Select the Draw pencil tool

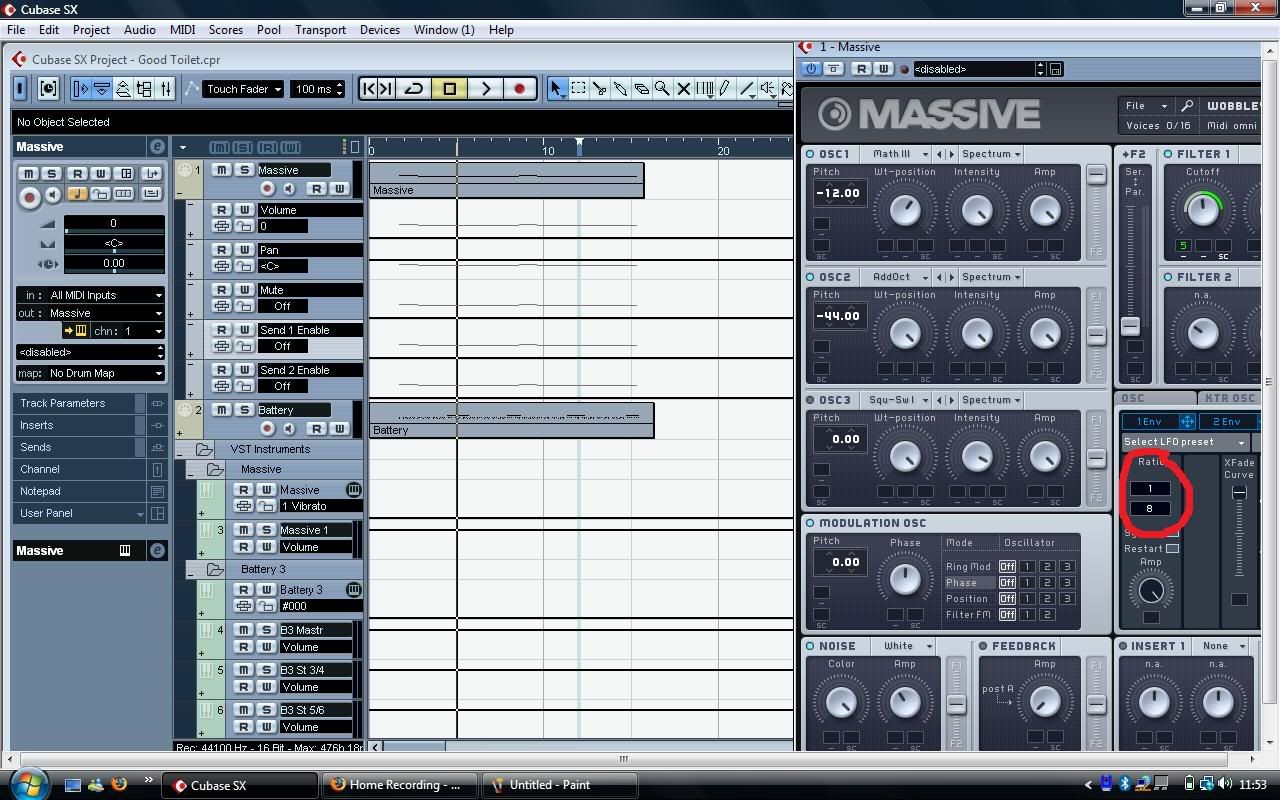(x=725, y=89)
